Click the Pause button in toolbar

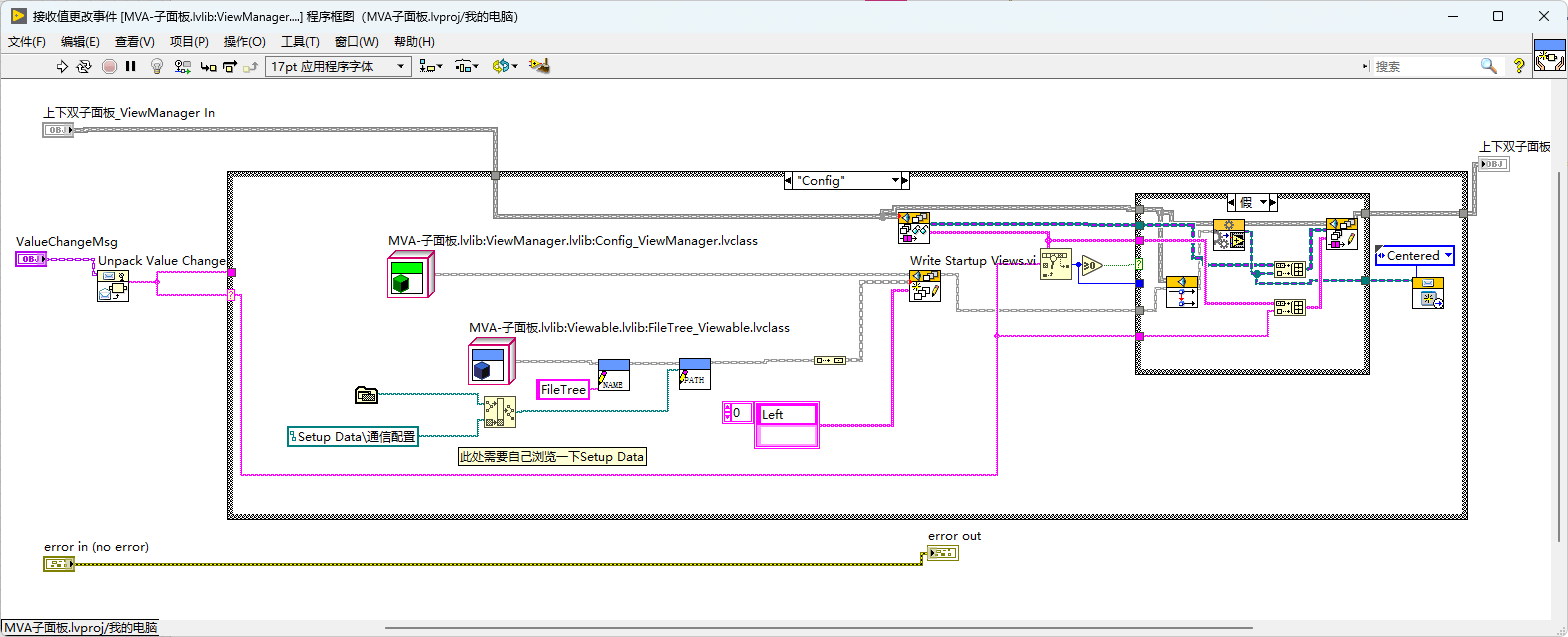point(131,66)
